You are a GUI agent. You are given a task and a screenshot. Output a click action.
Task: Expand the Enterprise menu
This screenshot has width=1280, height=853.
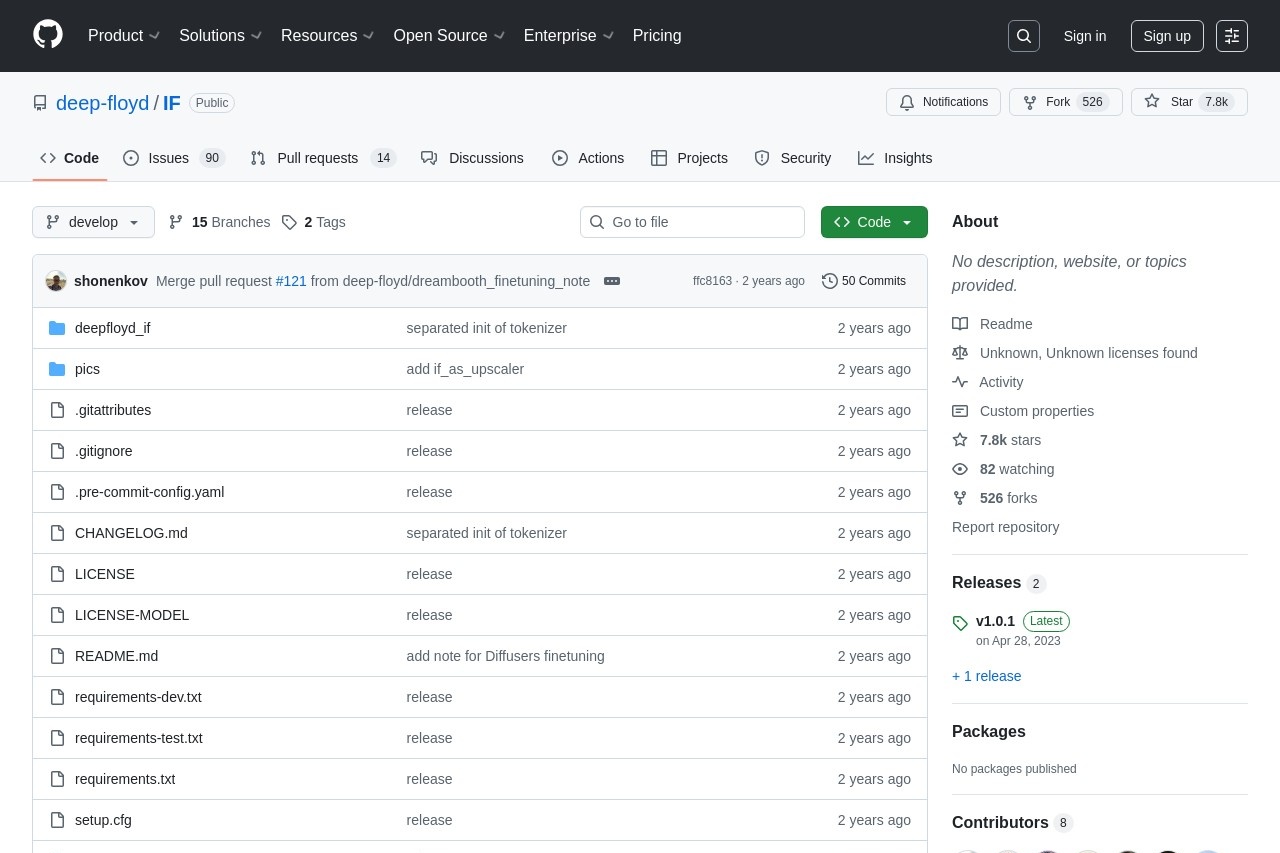(x=569, y=36)
